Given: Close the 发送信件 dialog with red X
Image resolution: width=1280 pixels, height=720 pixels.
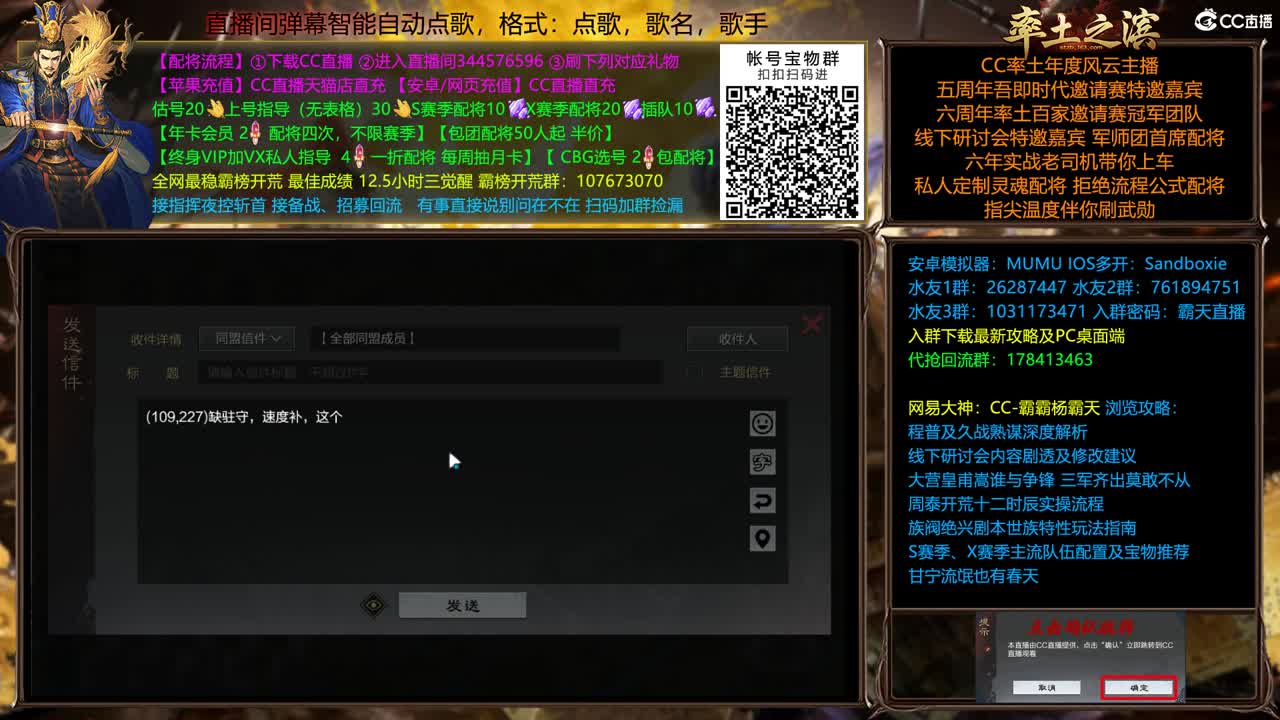Looking at the screenshot, I should click(811, 323).
